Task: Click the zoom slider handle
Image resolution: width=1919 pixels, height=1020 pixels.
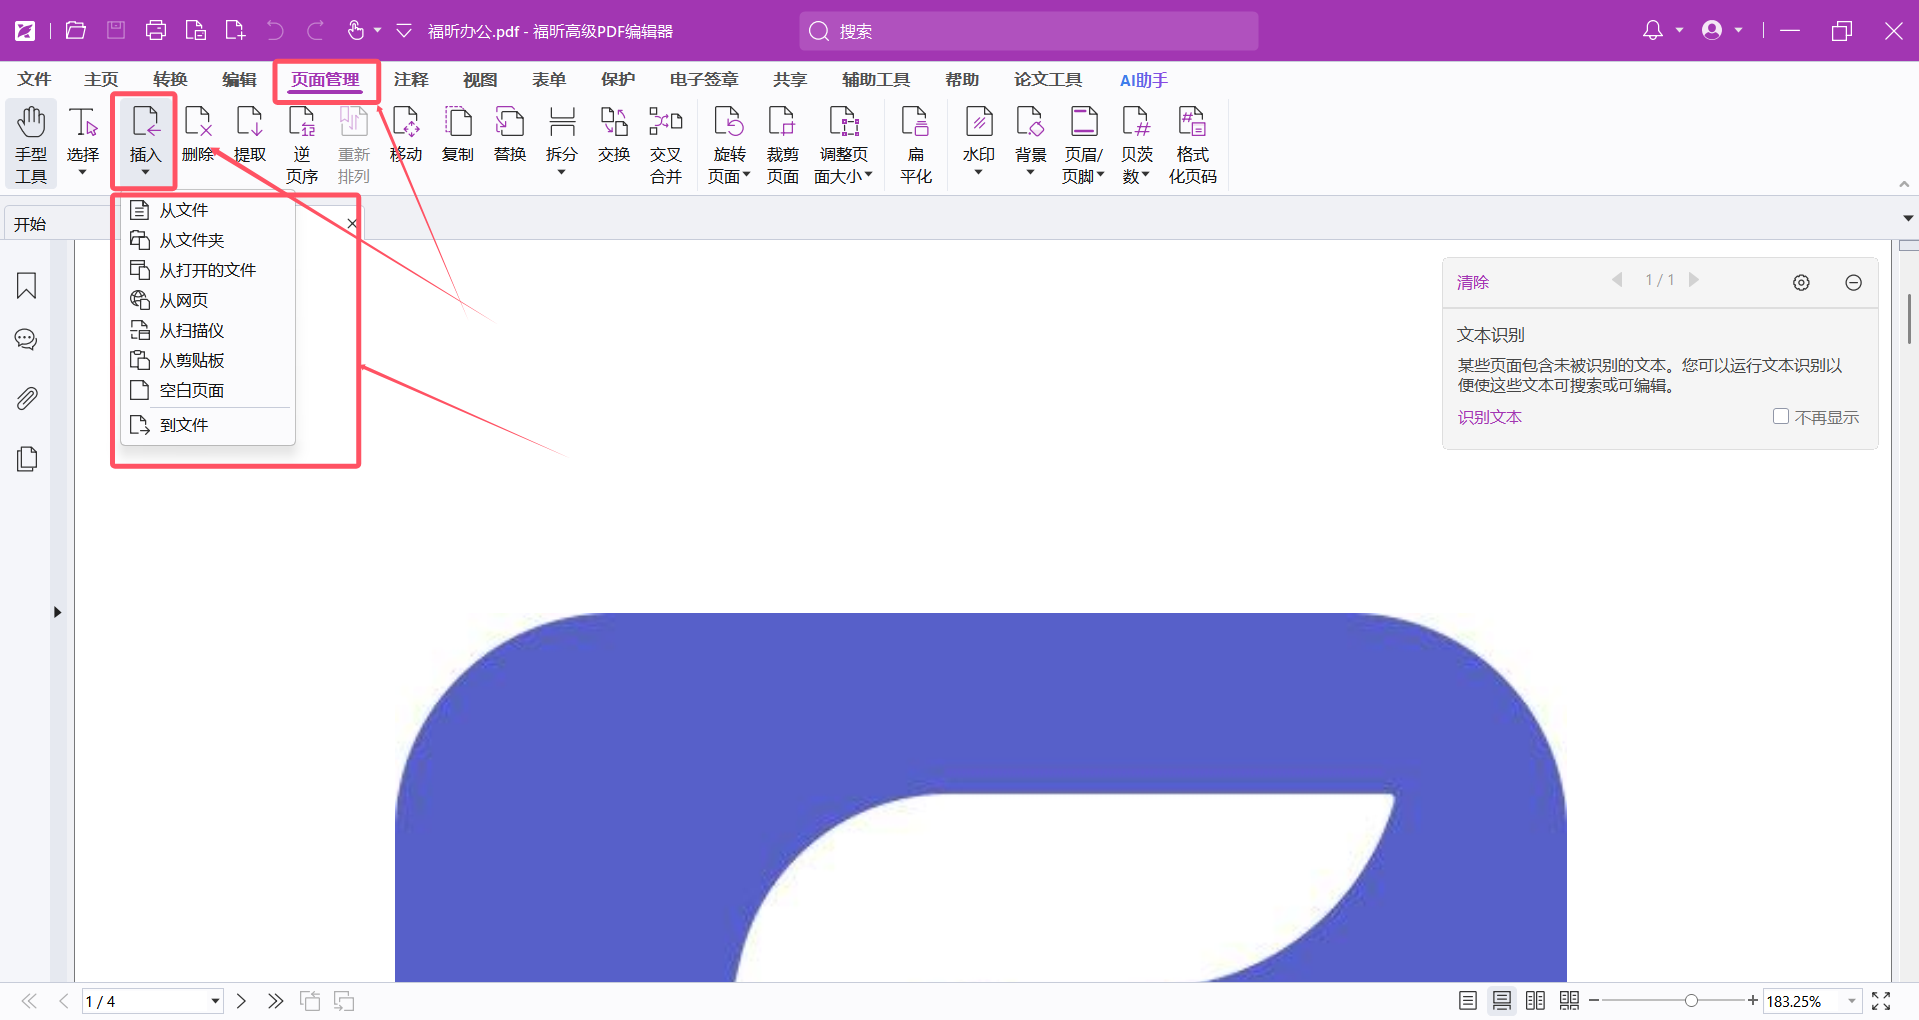Action: tap(1691, 1001)
